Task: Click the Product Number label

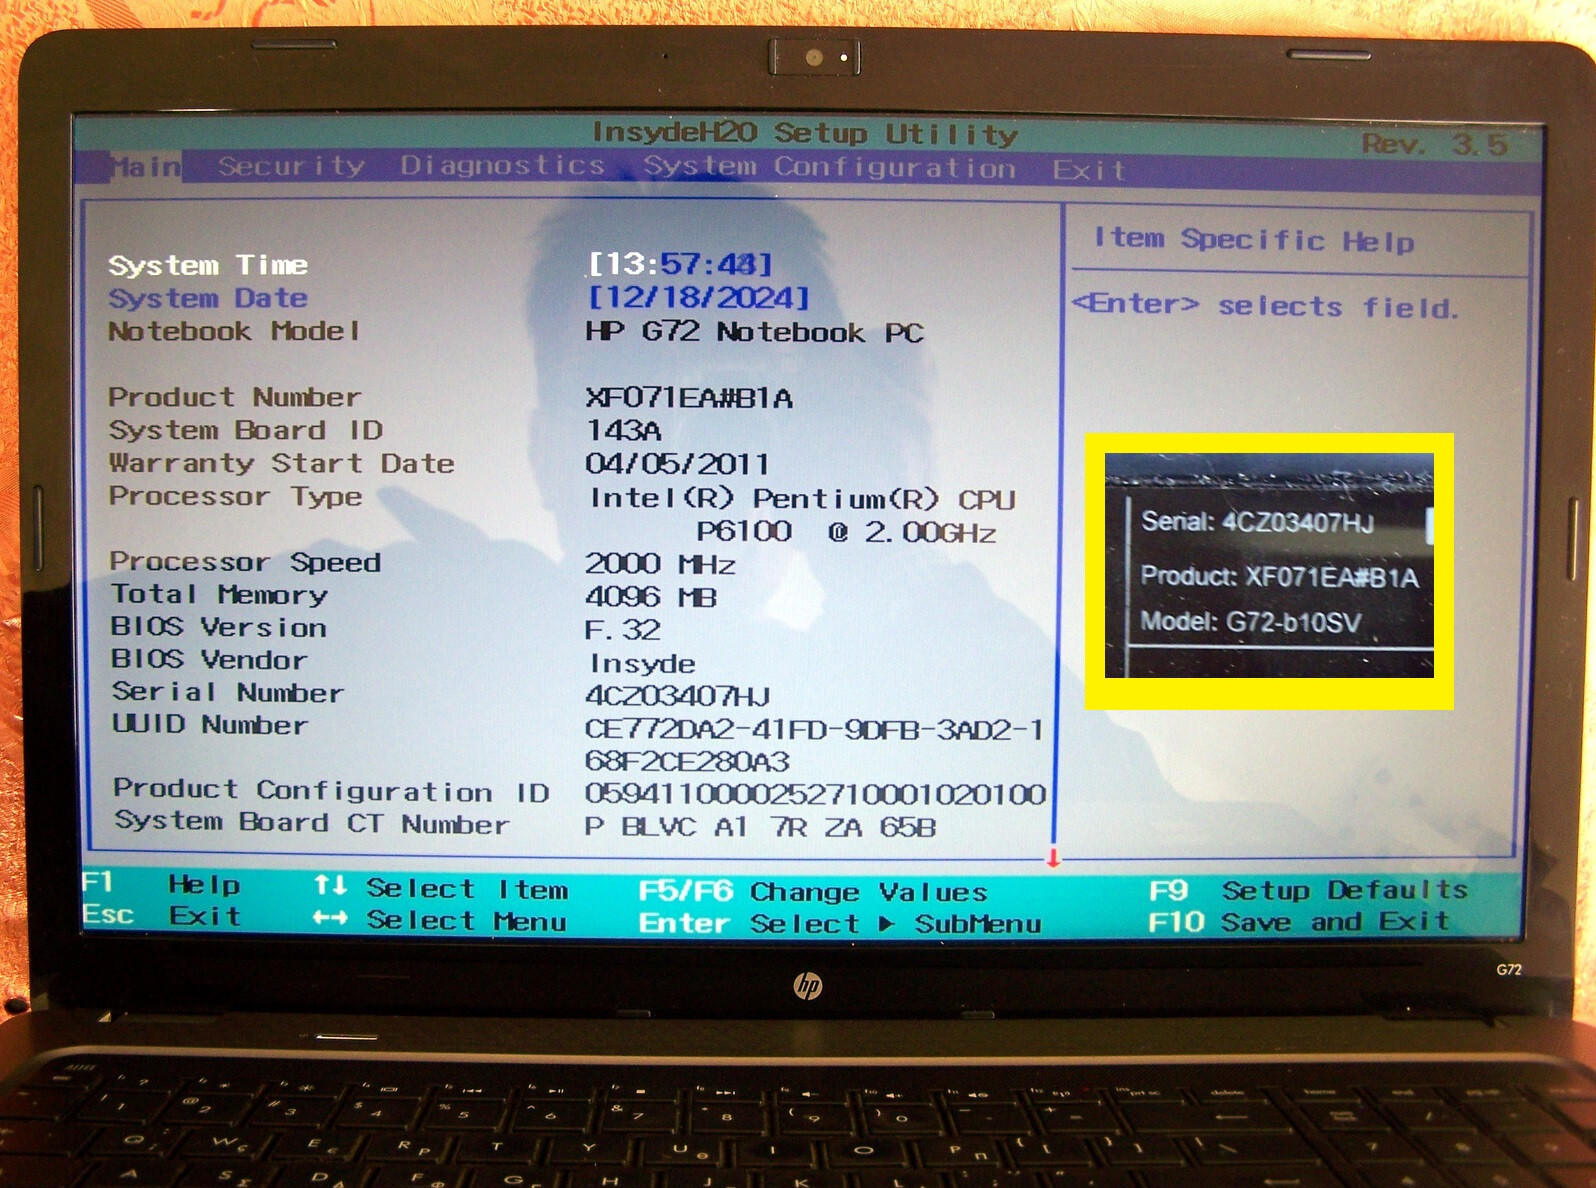Action: [234, 397]
